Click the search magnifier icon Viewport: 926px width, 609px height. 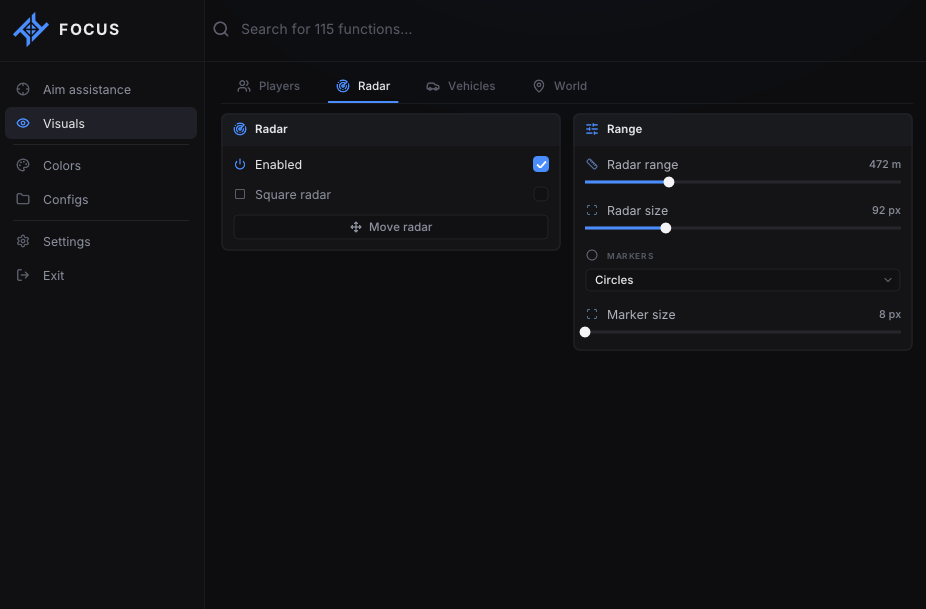point(221,29)
